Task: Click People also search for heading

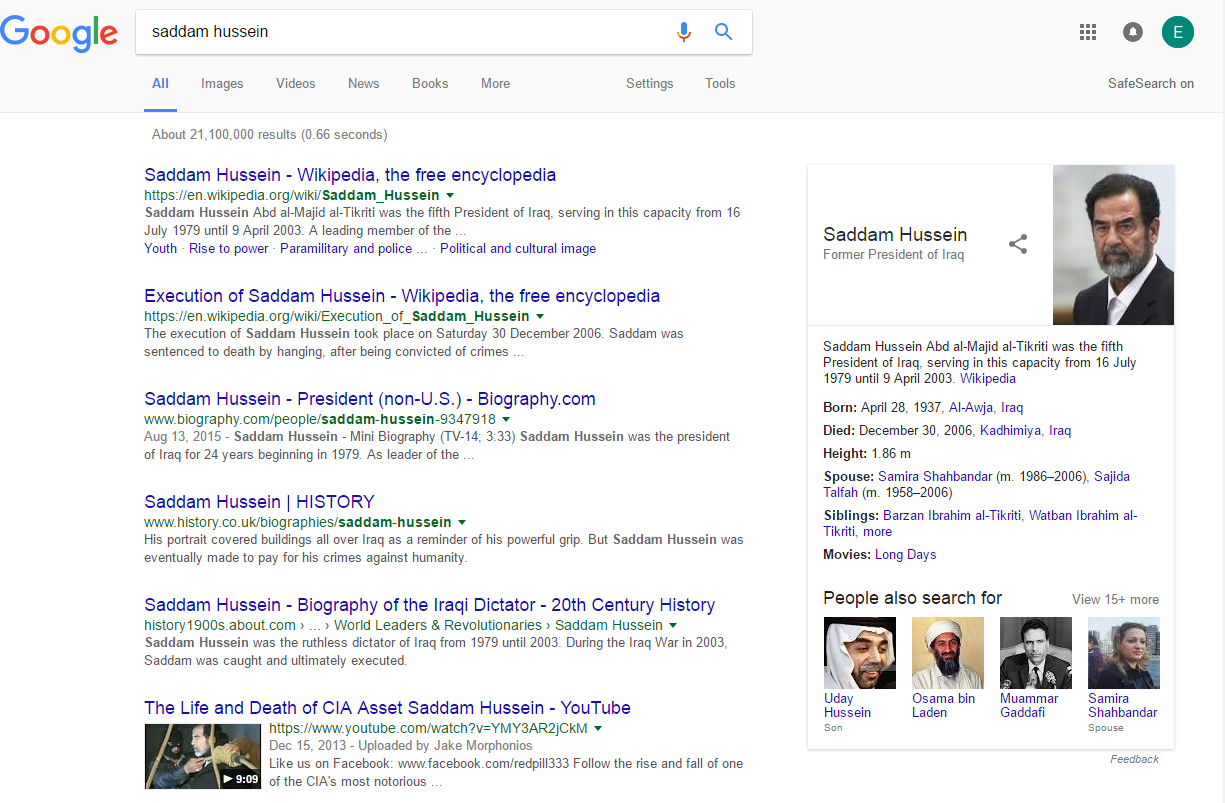Action: point(912,598)
